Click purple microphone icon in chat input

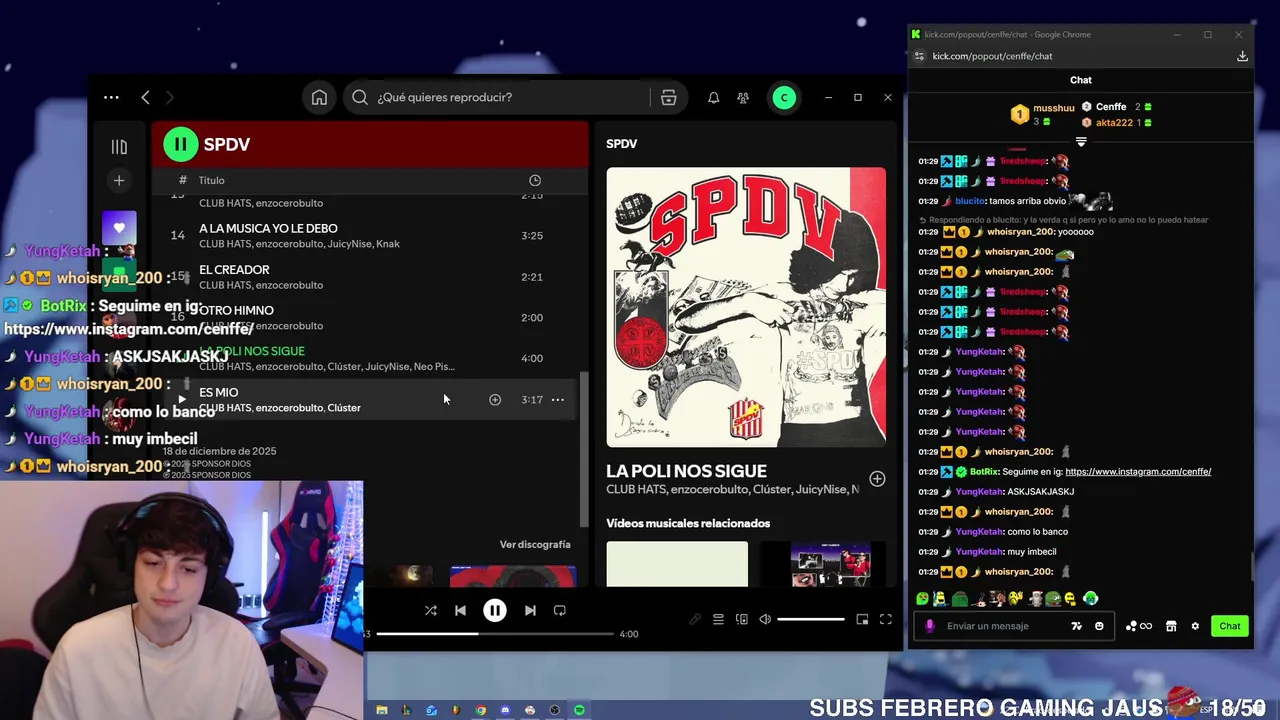point(929,626)
